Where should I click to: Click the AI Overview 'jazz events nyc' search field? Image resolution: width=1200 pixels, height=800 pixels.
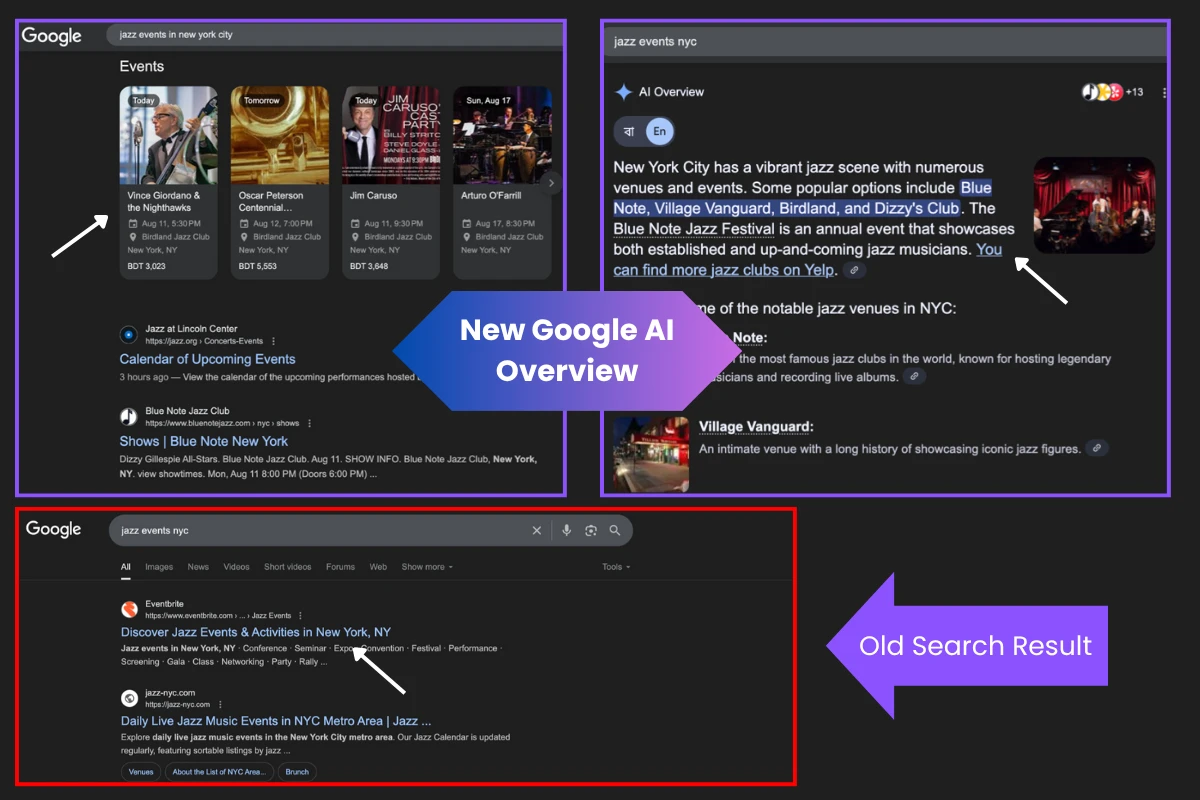pos(885,42)
